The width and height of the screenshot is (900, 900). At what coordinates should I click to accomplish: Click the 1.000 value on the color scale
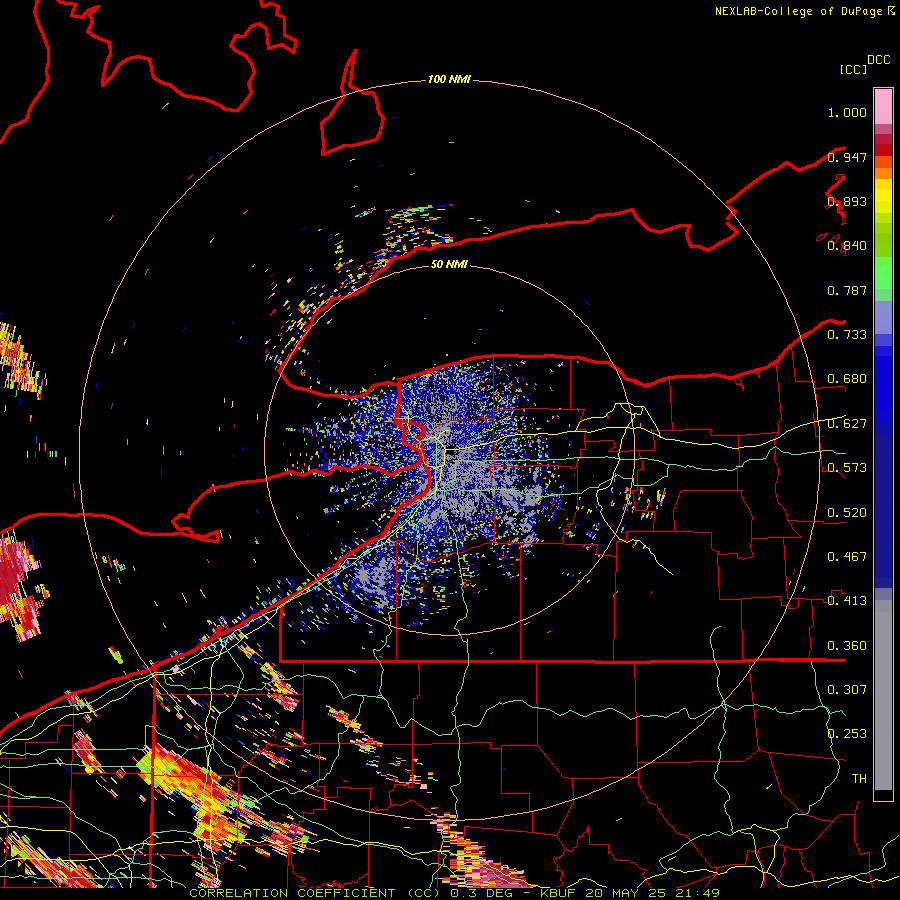[847, 112]
